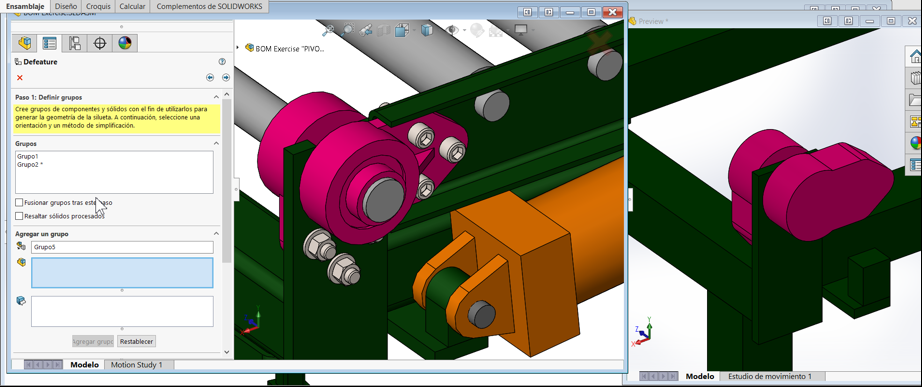Click Zoom to Area icon
This screenshot has height=387, width=922.
pyautogui.click(x=348, y=29)
